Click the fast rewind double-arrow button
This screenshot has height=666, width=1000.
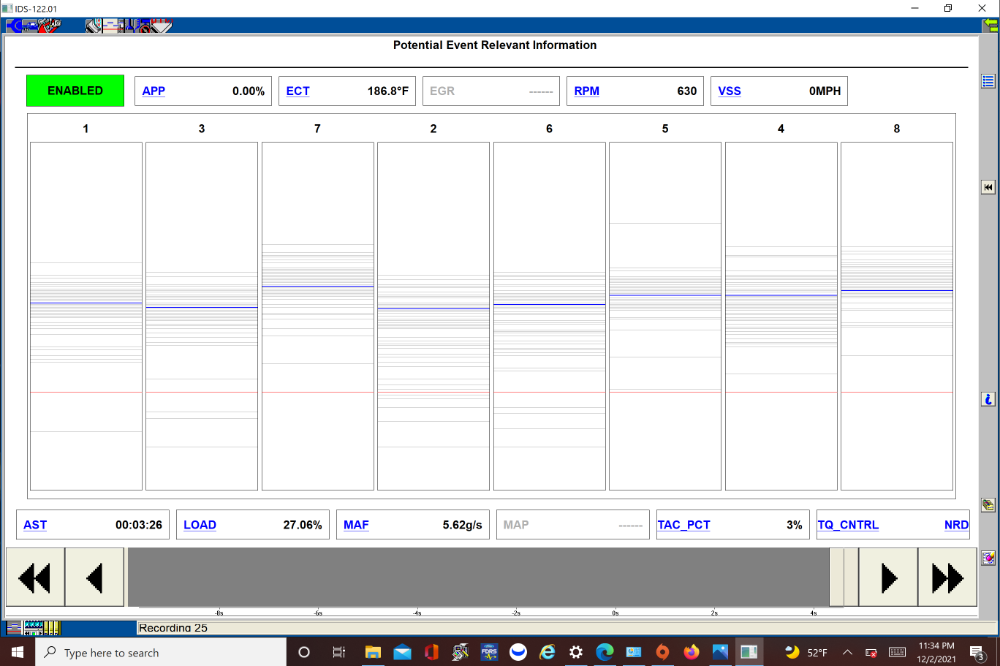pyautogui.click(x=35, y=577)
